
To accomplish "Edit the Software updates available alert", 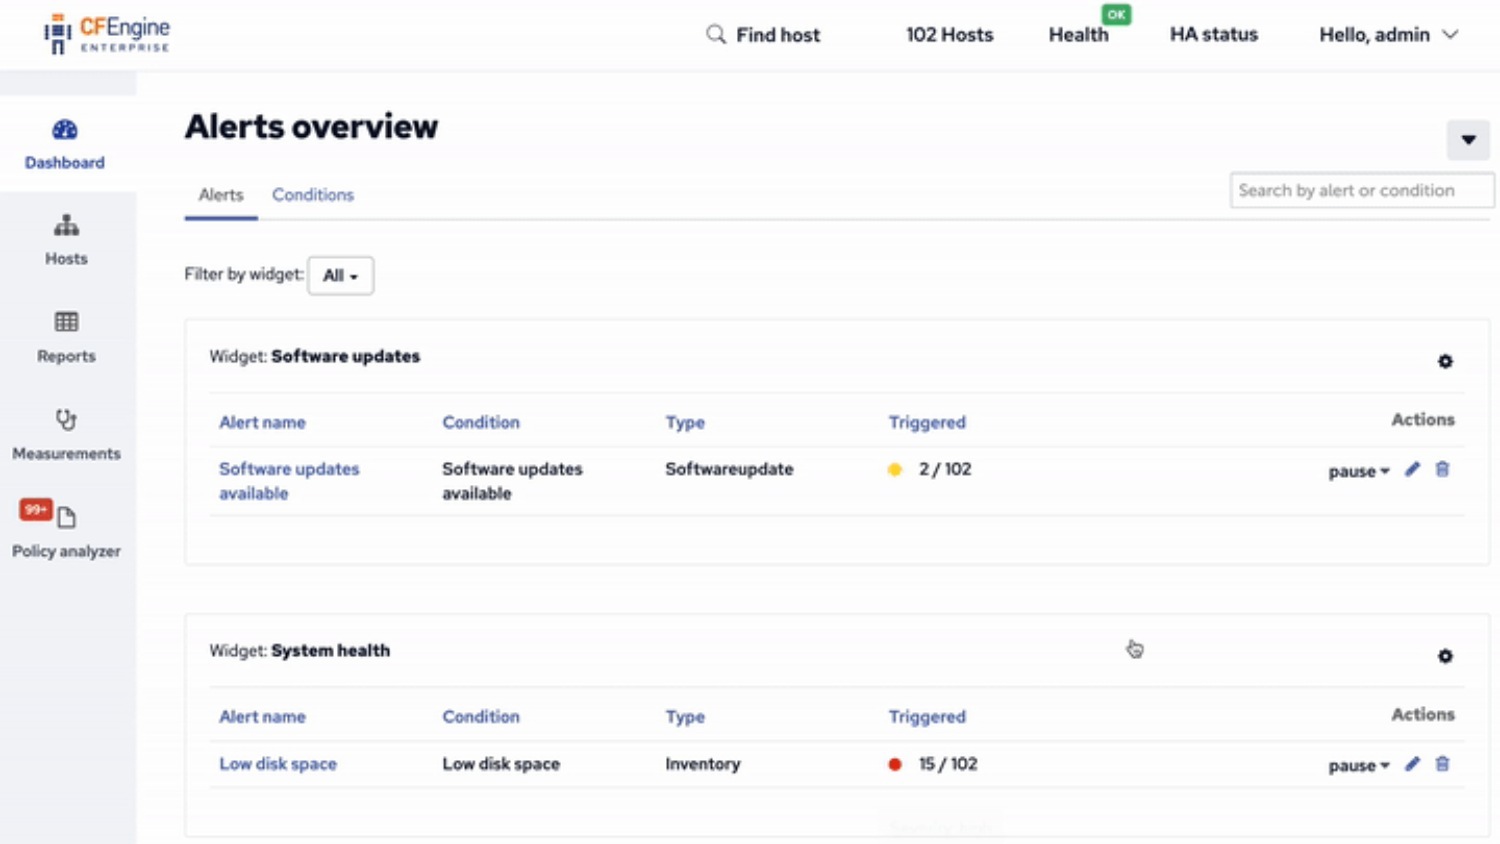I will (1412, 469).
